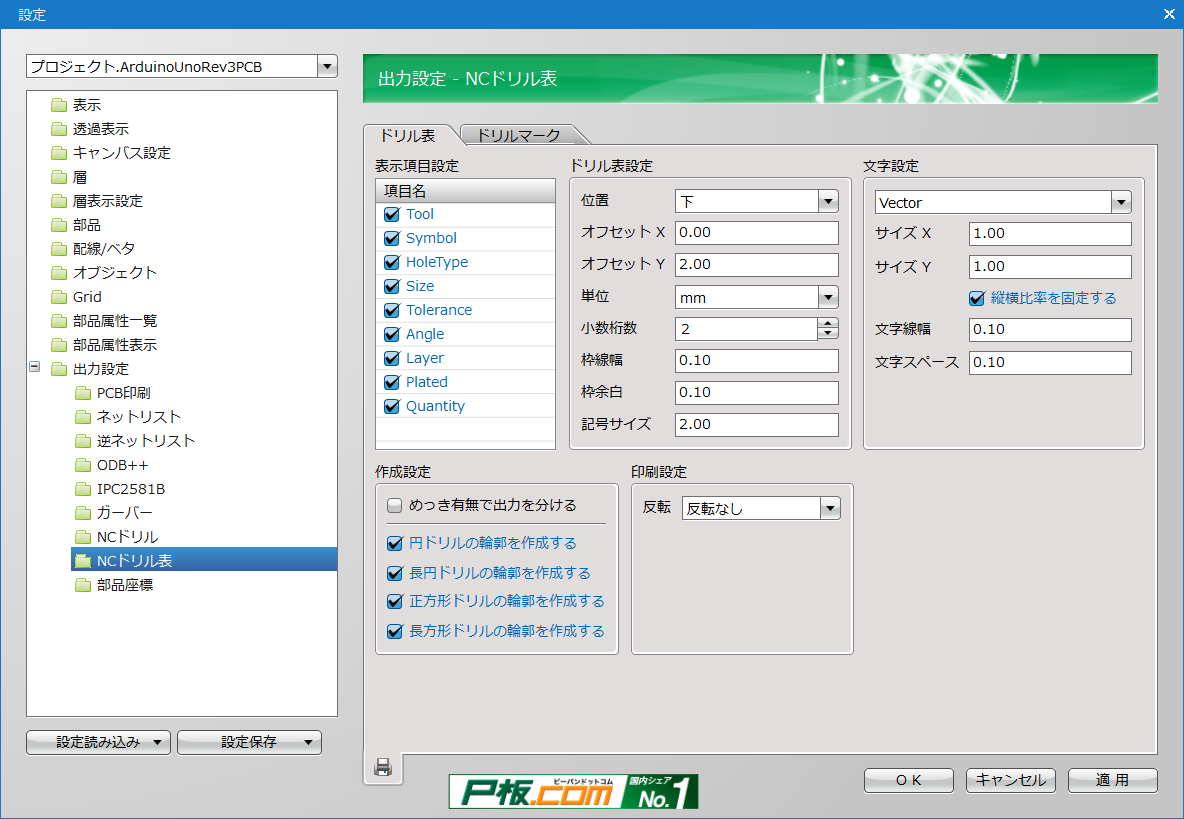
Task: Toggle 縦横比率を固定する checkbox
Action: (x=977, y=298)
